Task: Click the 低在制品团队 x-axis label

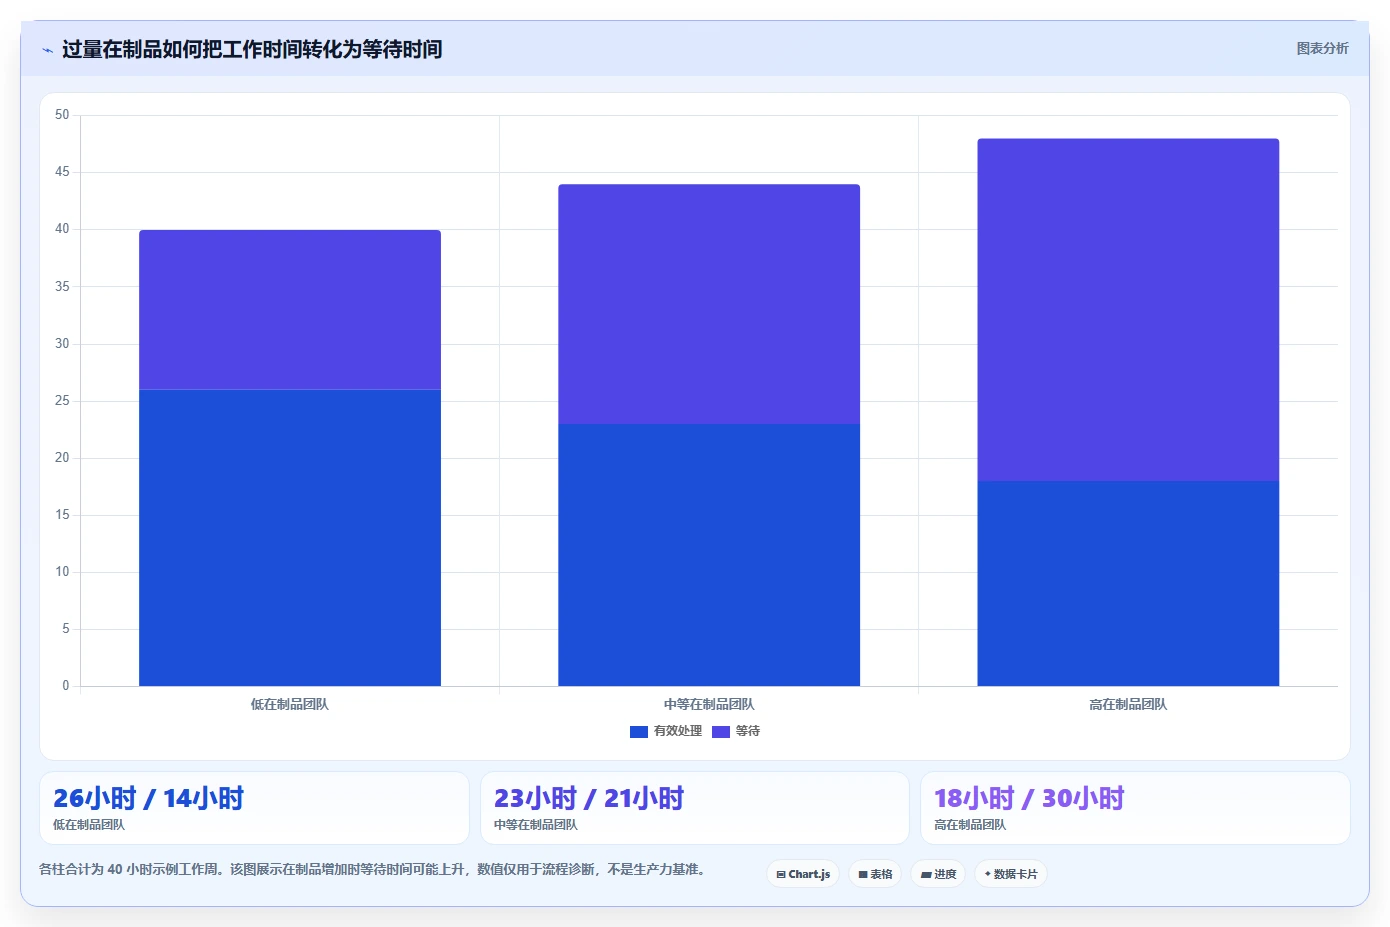Action: click(x=290, y=704)
